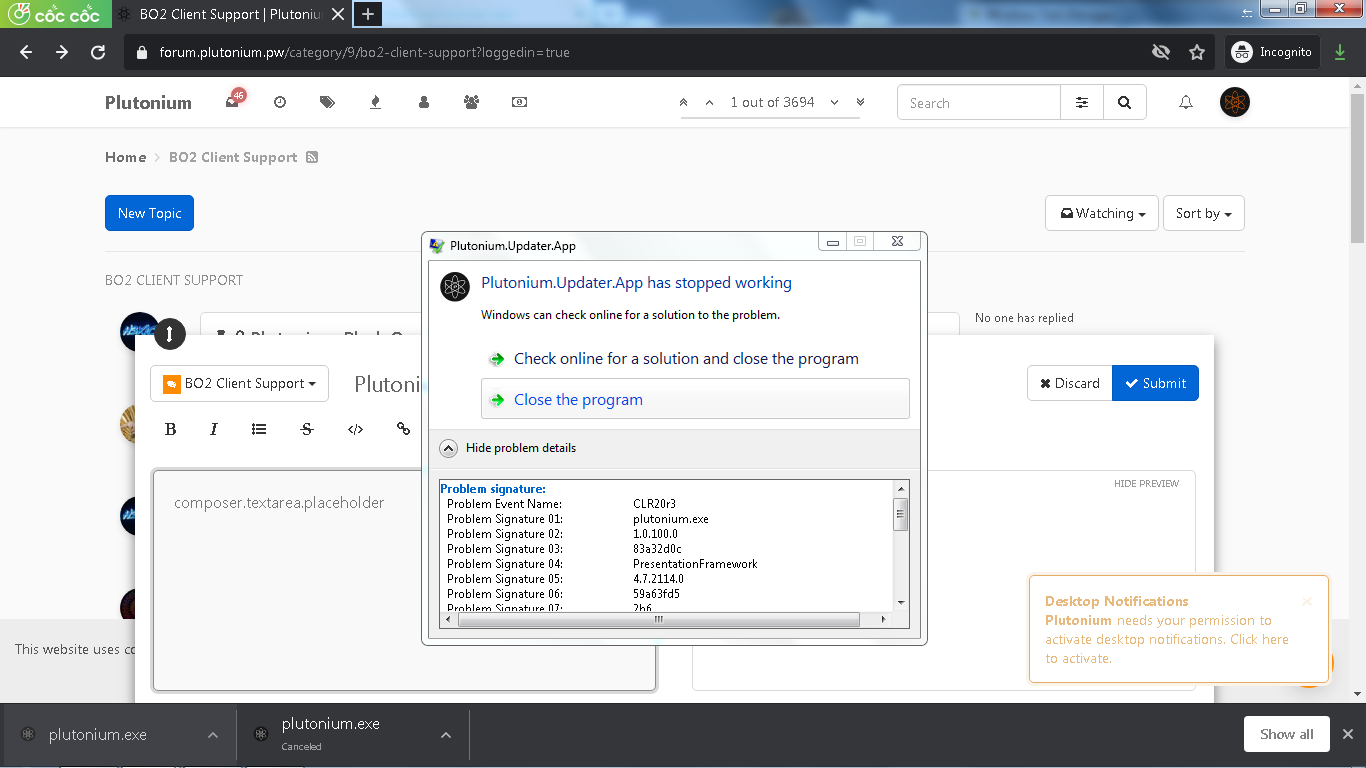
Task: Insert a list in the composer
Action: pyautogui.click(x=259, y=429)
